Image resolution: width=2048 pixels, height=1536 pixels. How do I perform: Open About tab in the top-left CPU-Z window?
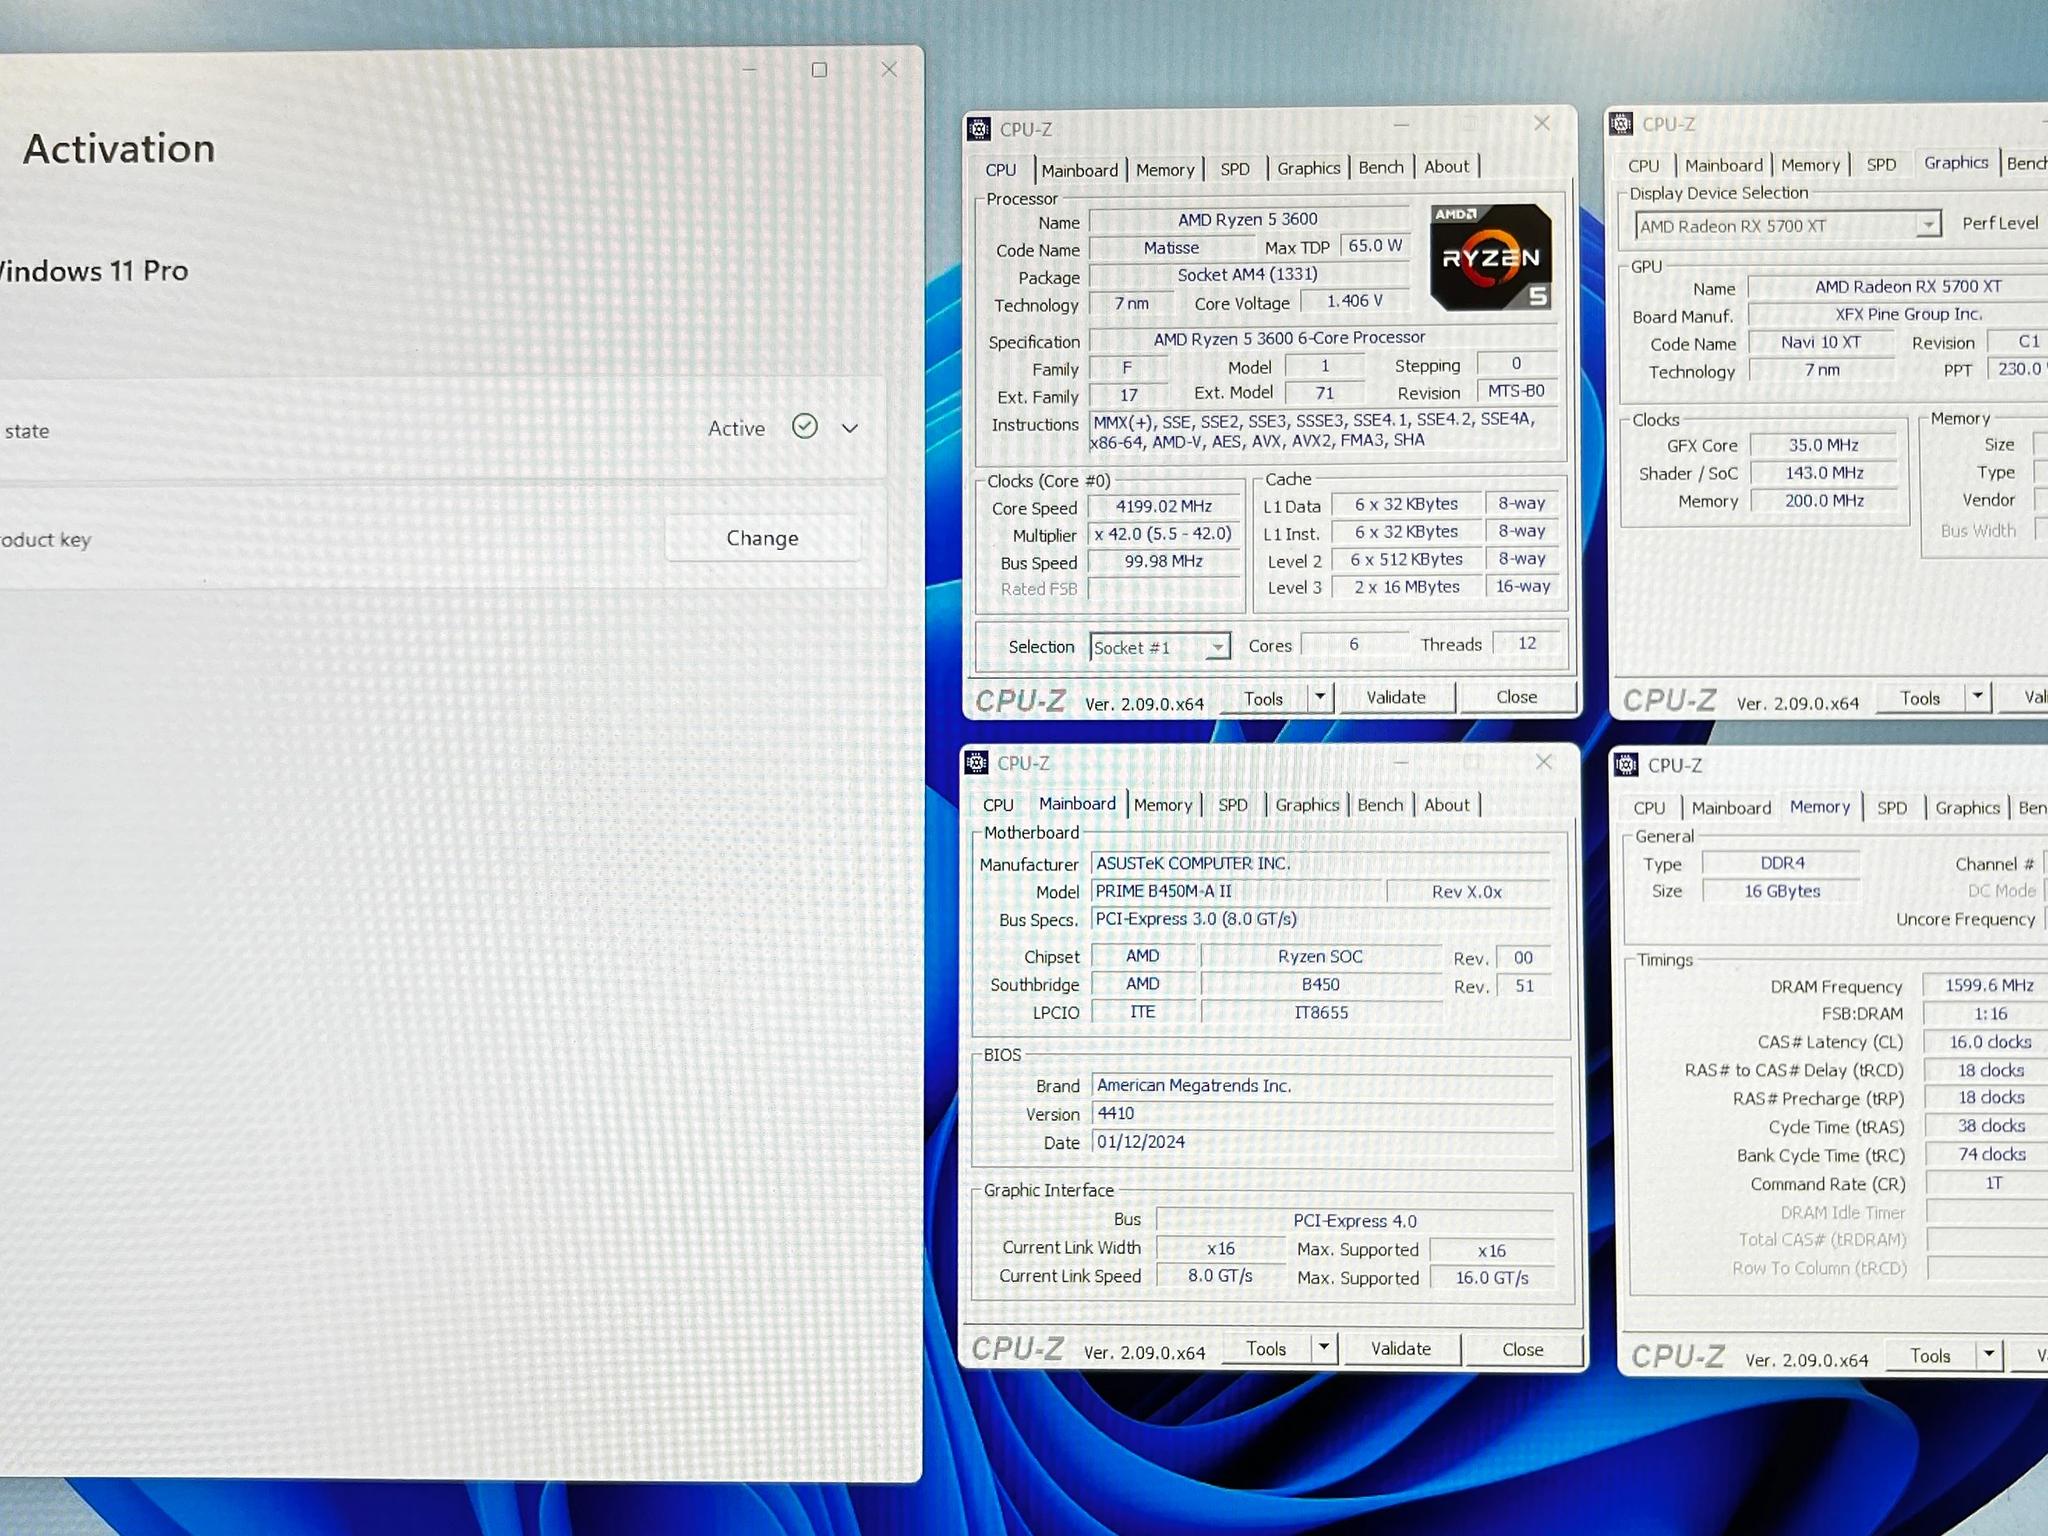[1446, 167]
